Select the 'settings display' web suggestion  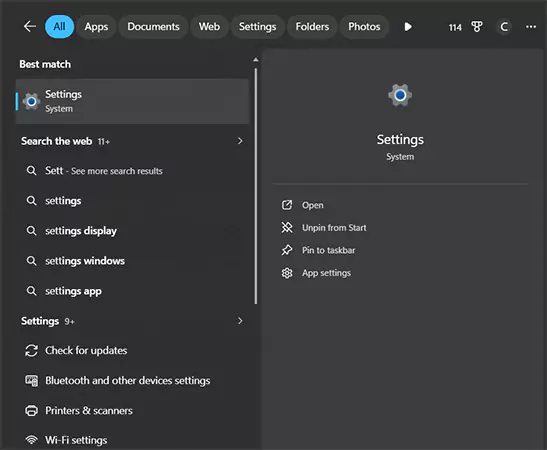(x=132, y=231)
